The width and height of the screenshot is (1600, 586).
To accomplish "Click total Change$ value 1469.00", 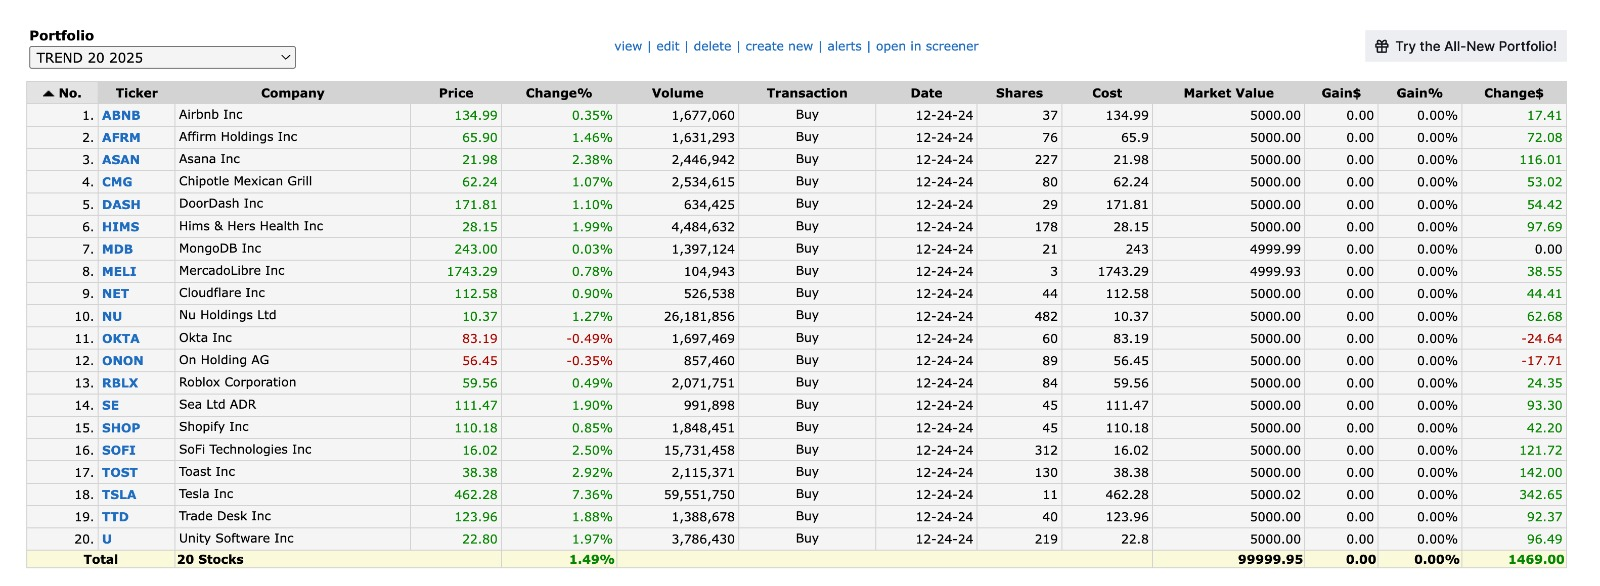I will tap(1536, 560).
